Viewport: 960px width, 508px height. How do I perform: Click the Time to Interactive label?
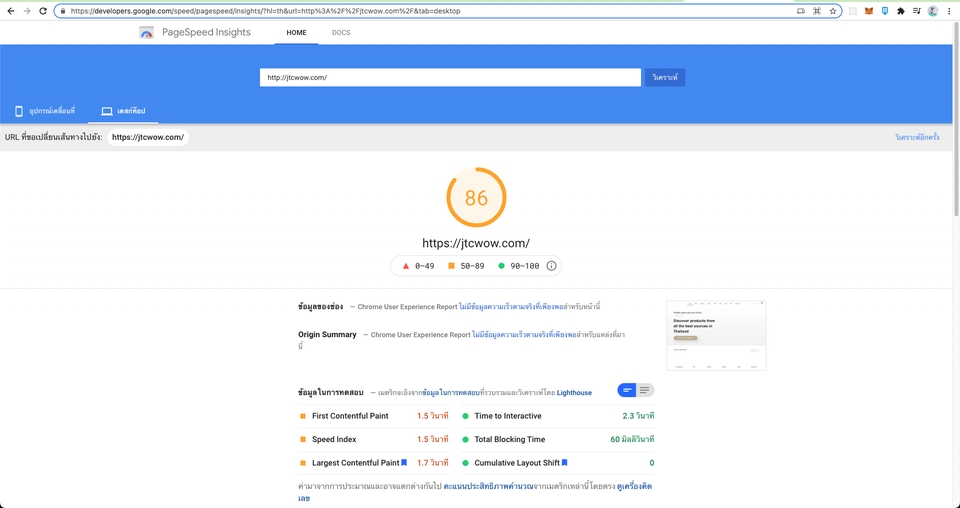(x=508, y=416)
